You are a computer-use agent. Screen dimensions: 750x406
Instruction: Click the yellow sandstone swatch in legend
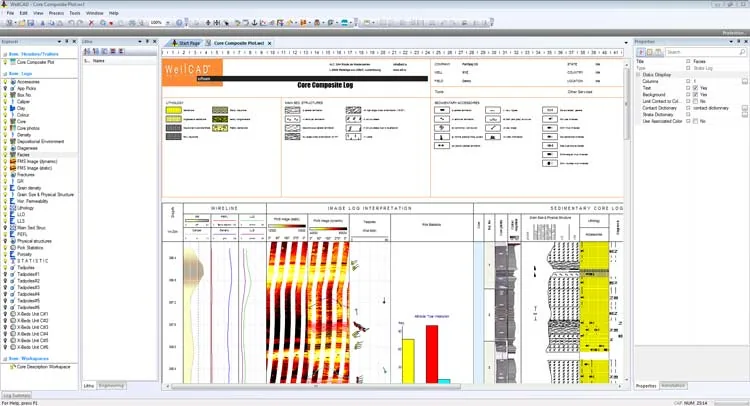[x=173, y=110]
